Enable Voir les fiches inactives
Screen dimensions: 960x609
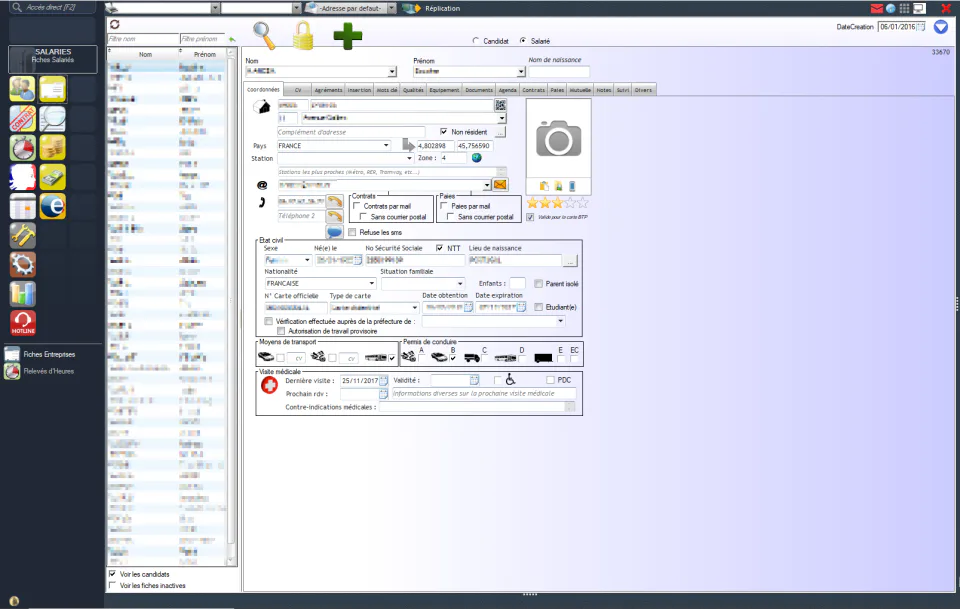click(112, 586)
